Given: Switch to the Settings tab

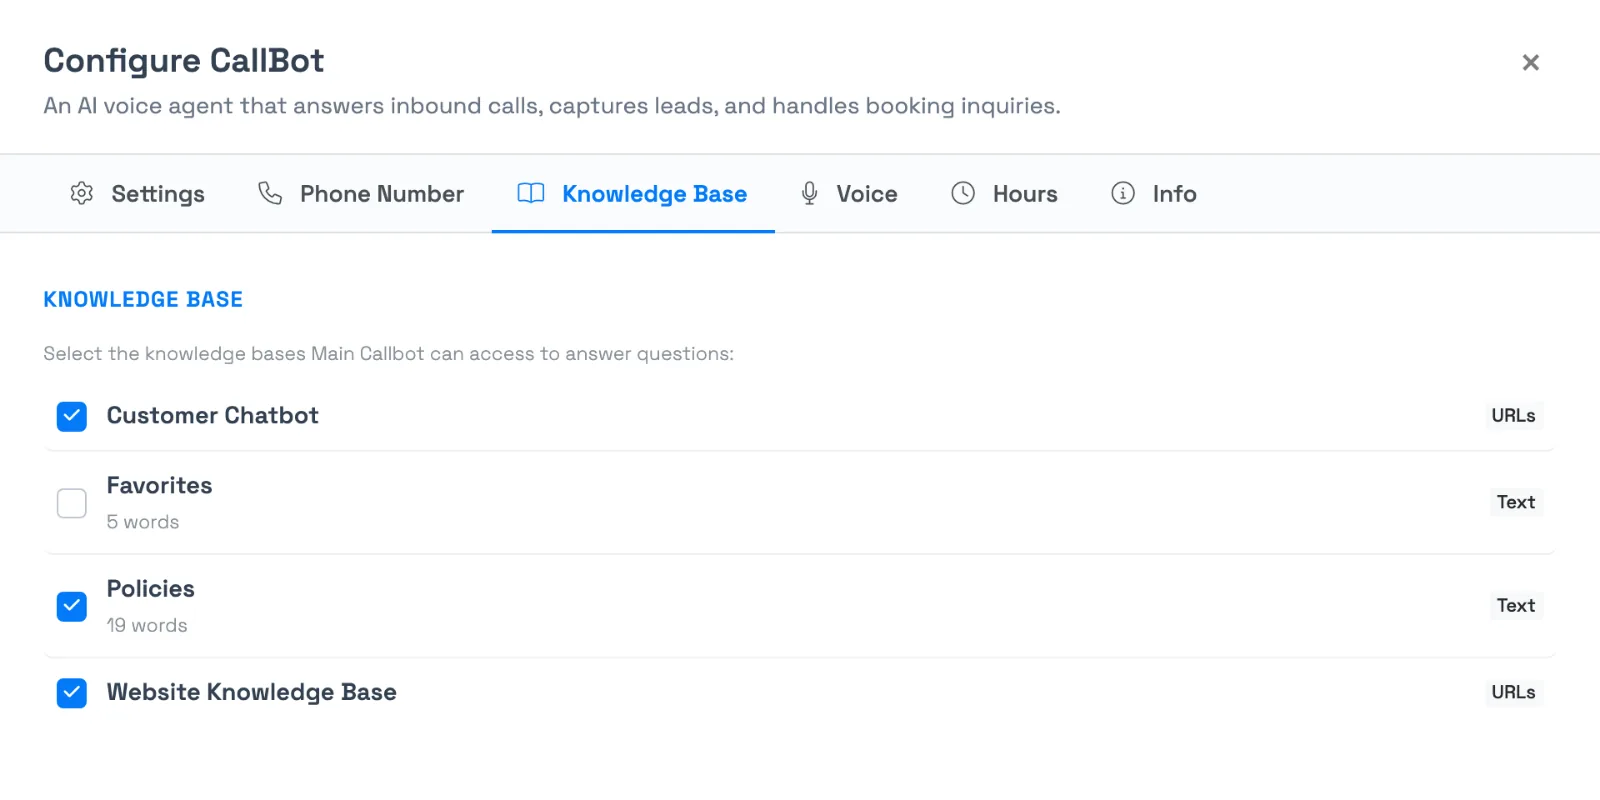Looking at the screenshot, I should (138, 194).
